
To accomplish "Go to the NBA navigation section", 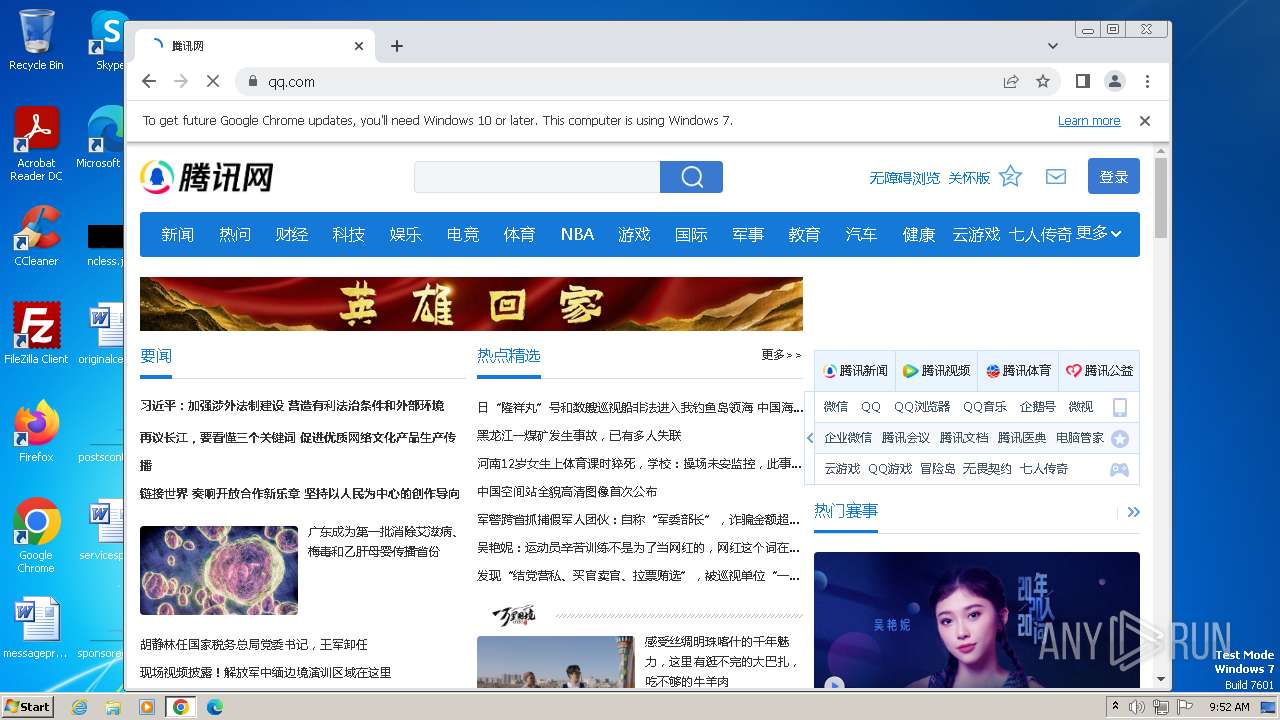I will [x=577, y=234].
